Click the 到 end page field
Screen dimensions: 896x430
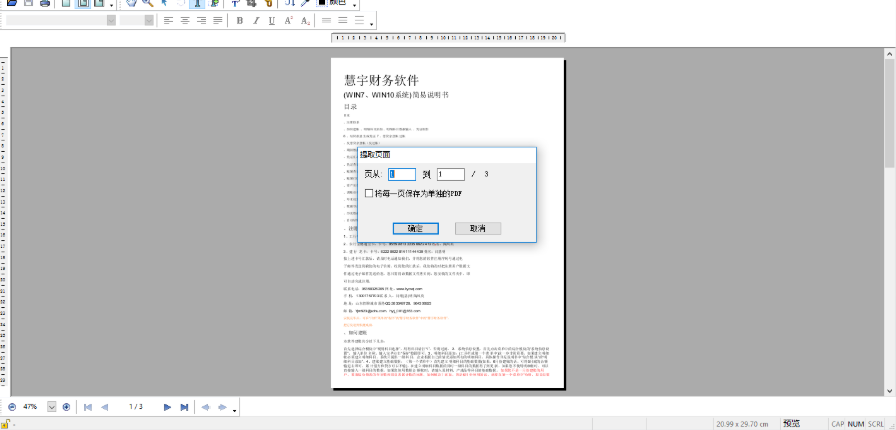tap(451, 174)
